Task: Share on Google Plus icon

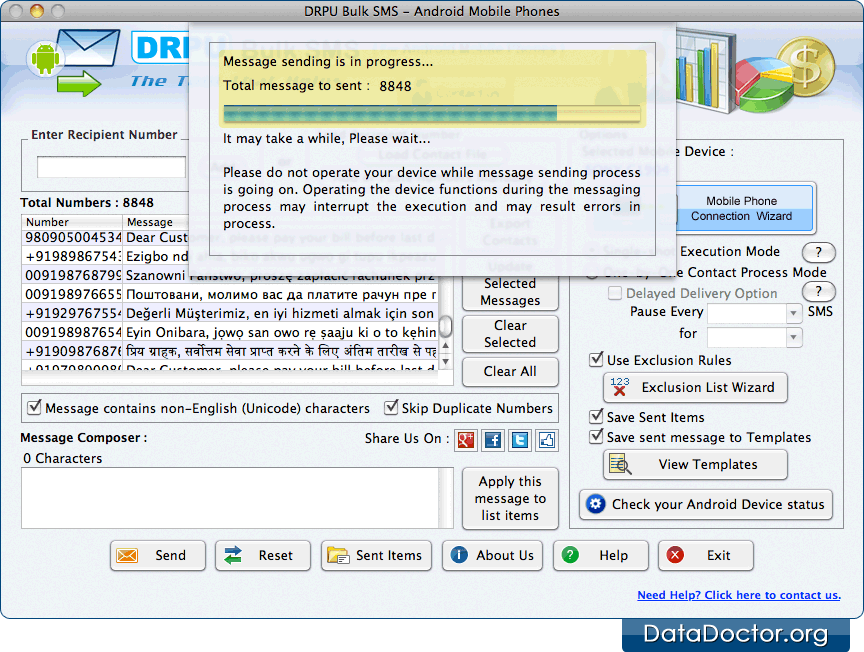Action: point(466,440)
